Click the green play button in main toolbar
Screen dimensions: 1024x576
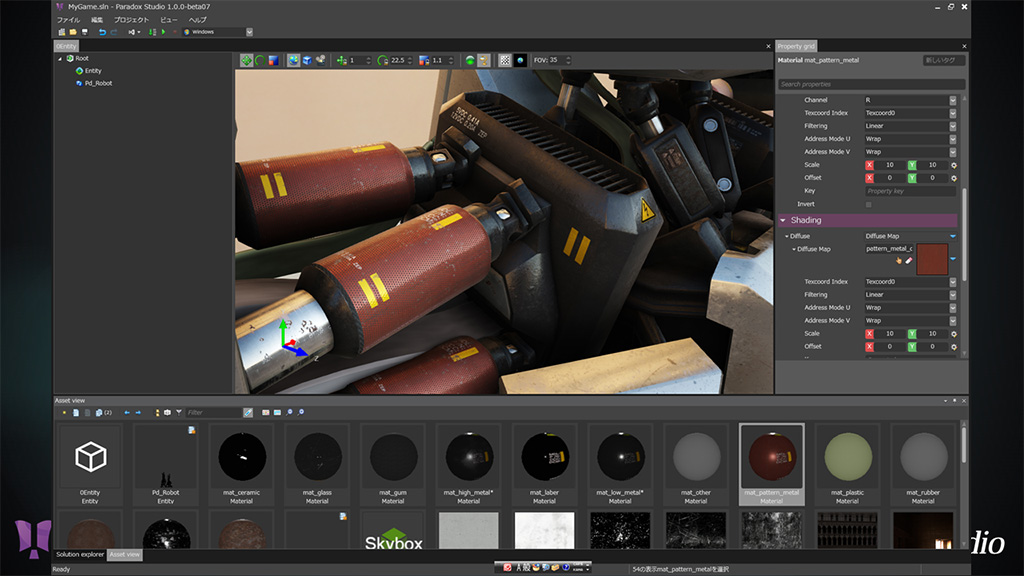click(x=163, y=32)
